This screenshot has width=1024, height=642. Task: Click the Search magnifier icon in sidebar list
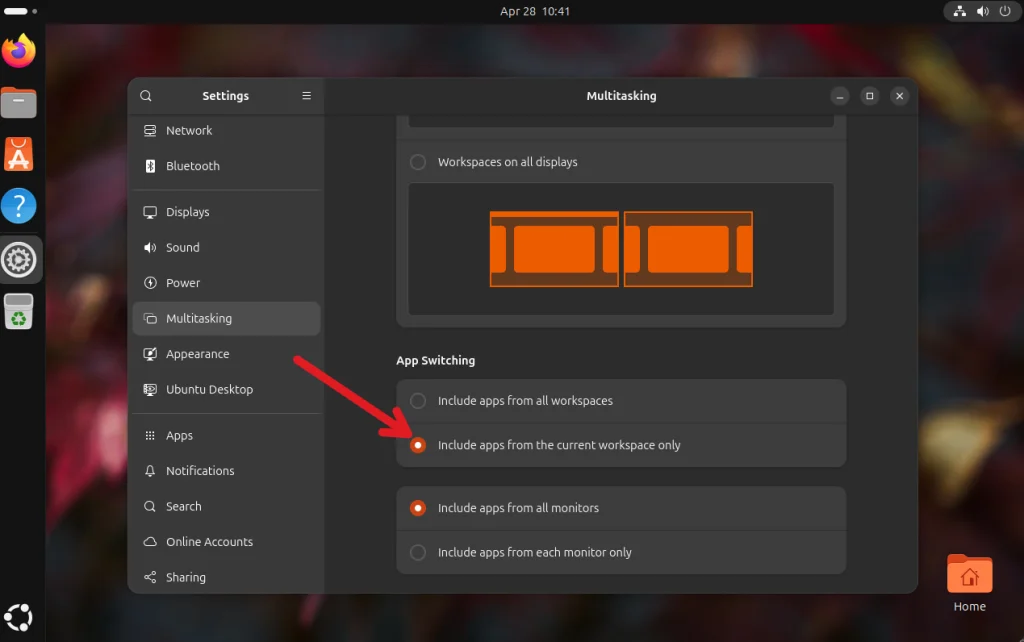(150, 506)
